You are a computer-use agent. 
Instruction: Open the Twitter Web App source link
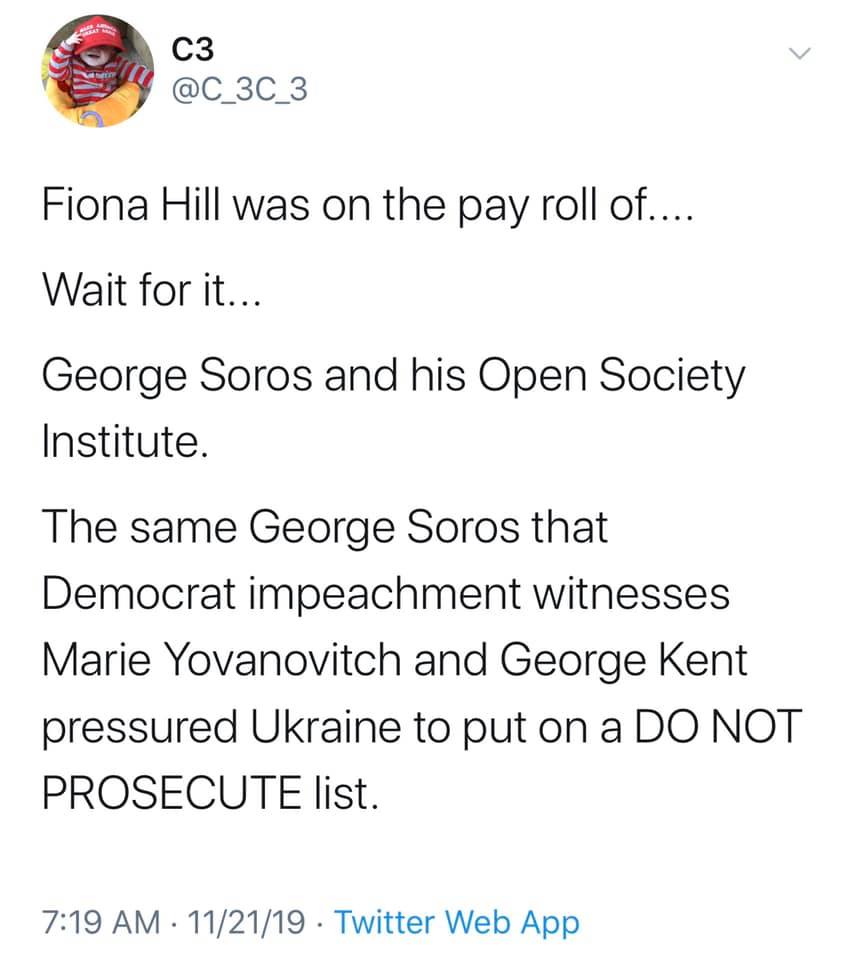point(456,921)
